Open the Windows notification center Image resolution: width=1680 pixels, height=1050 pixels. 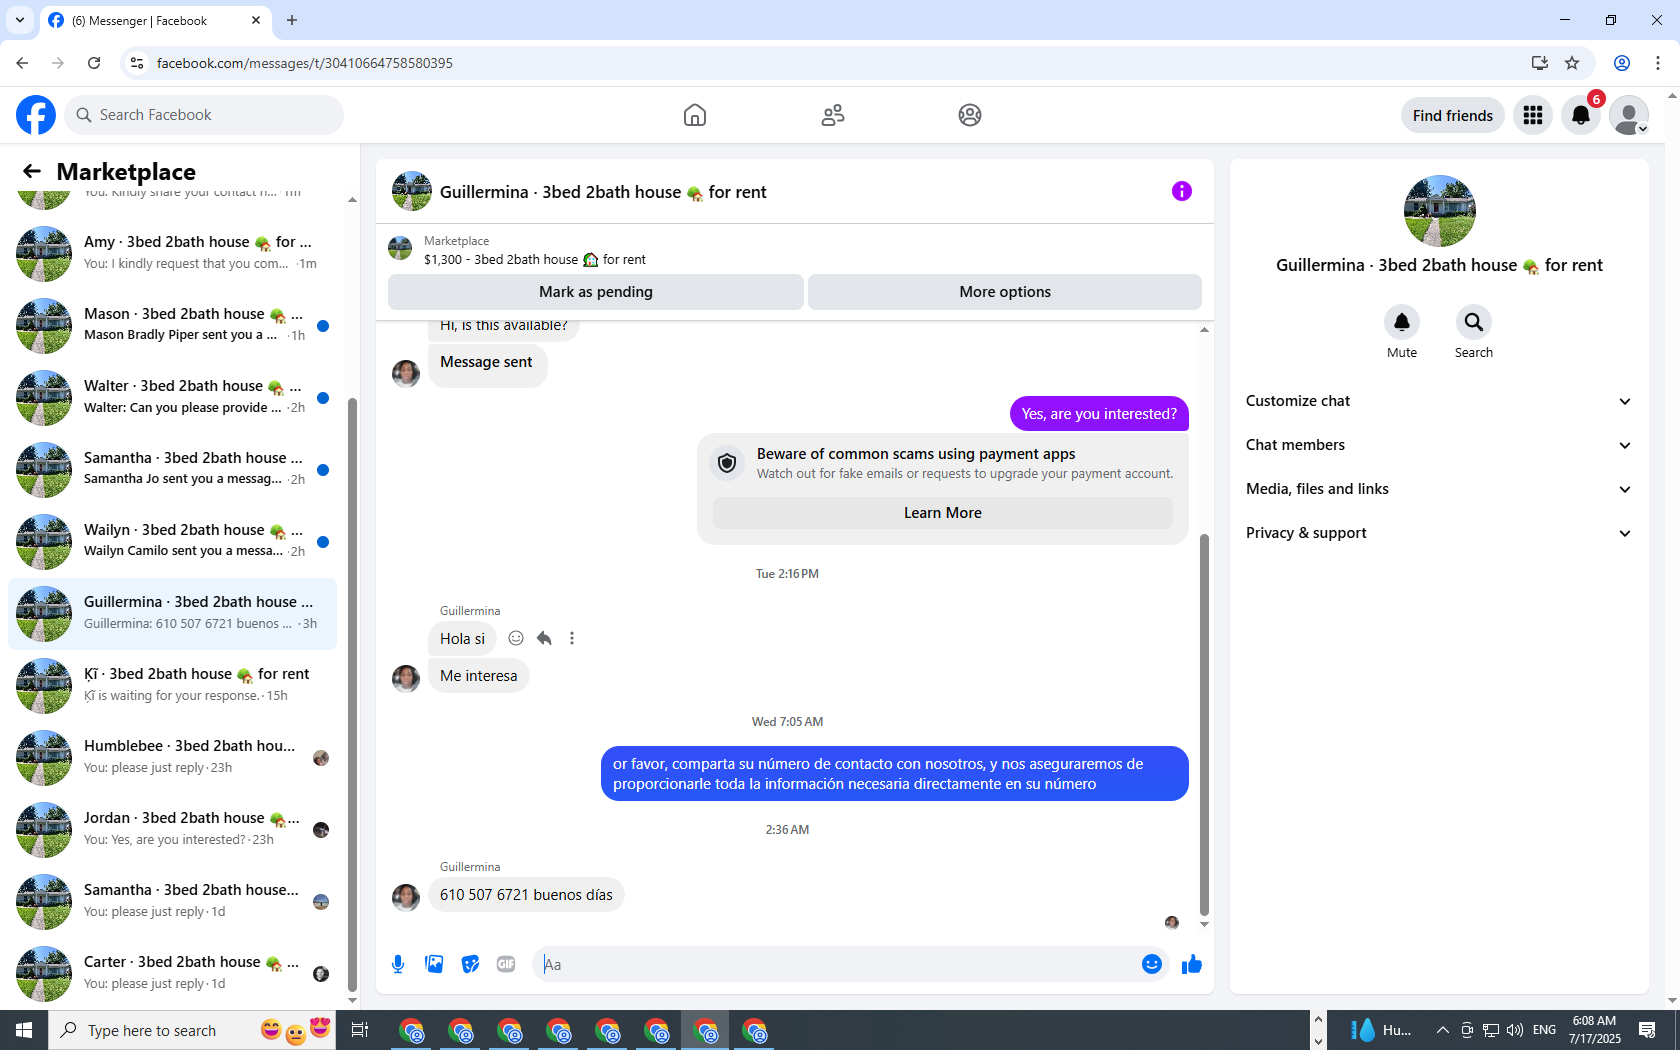[1648, 1030]
